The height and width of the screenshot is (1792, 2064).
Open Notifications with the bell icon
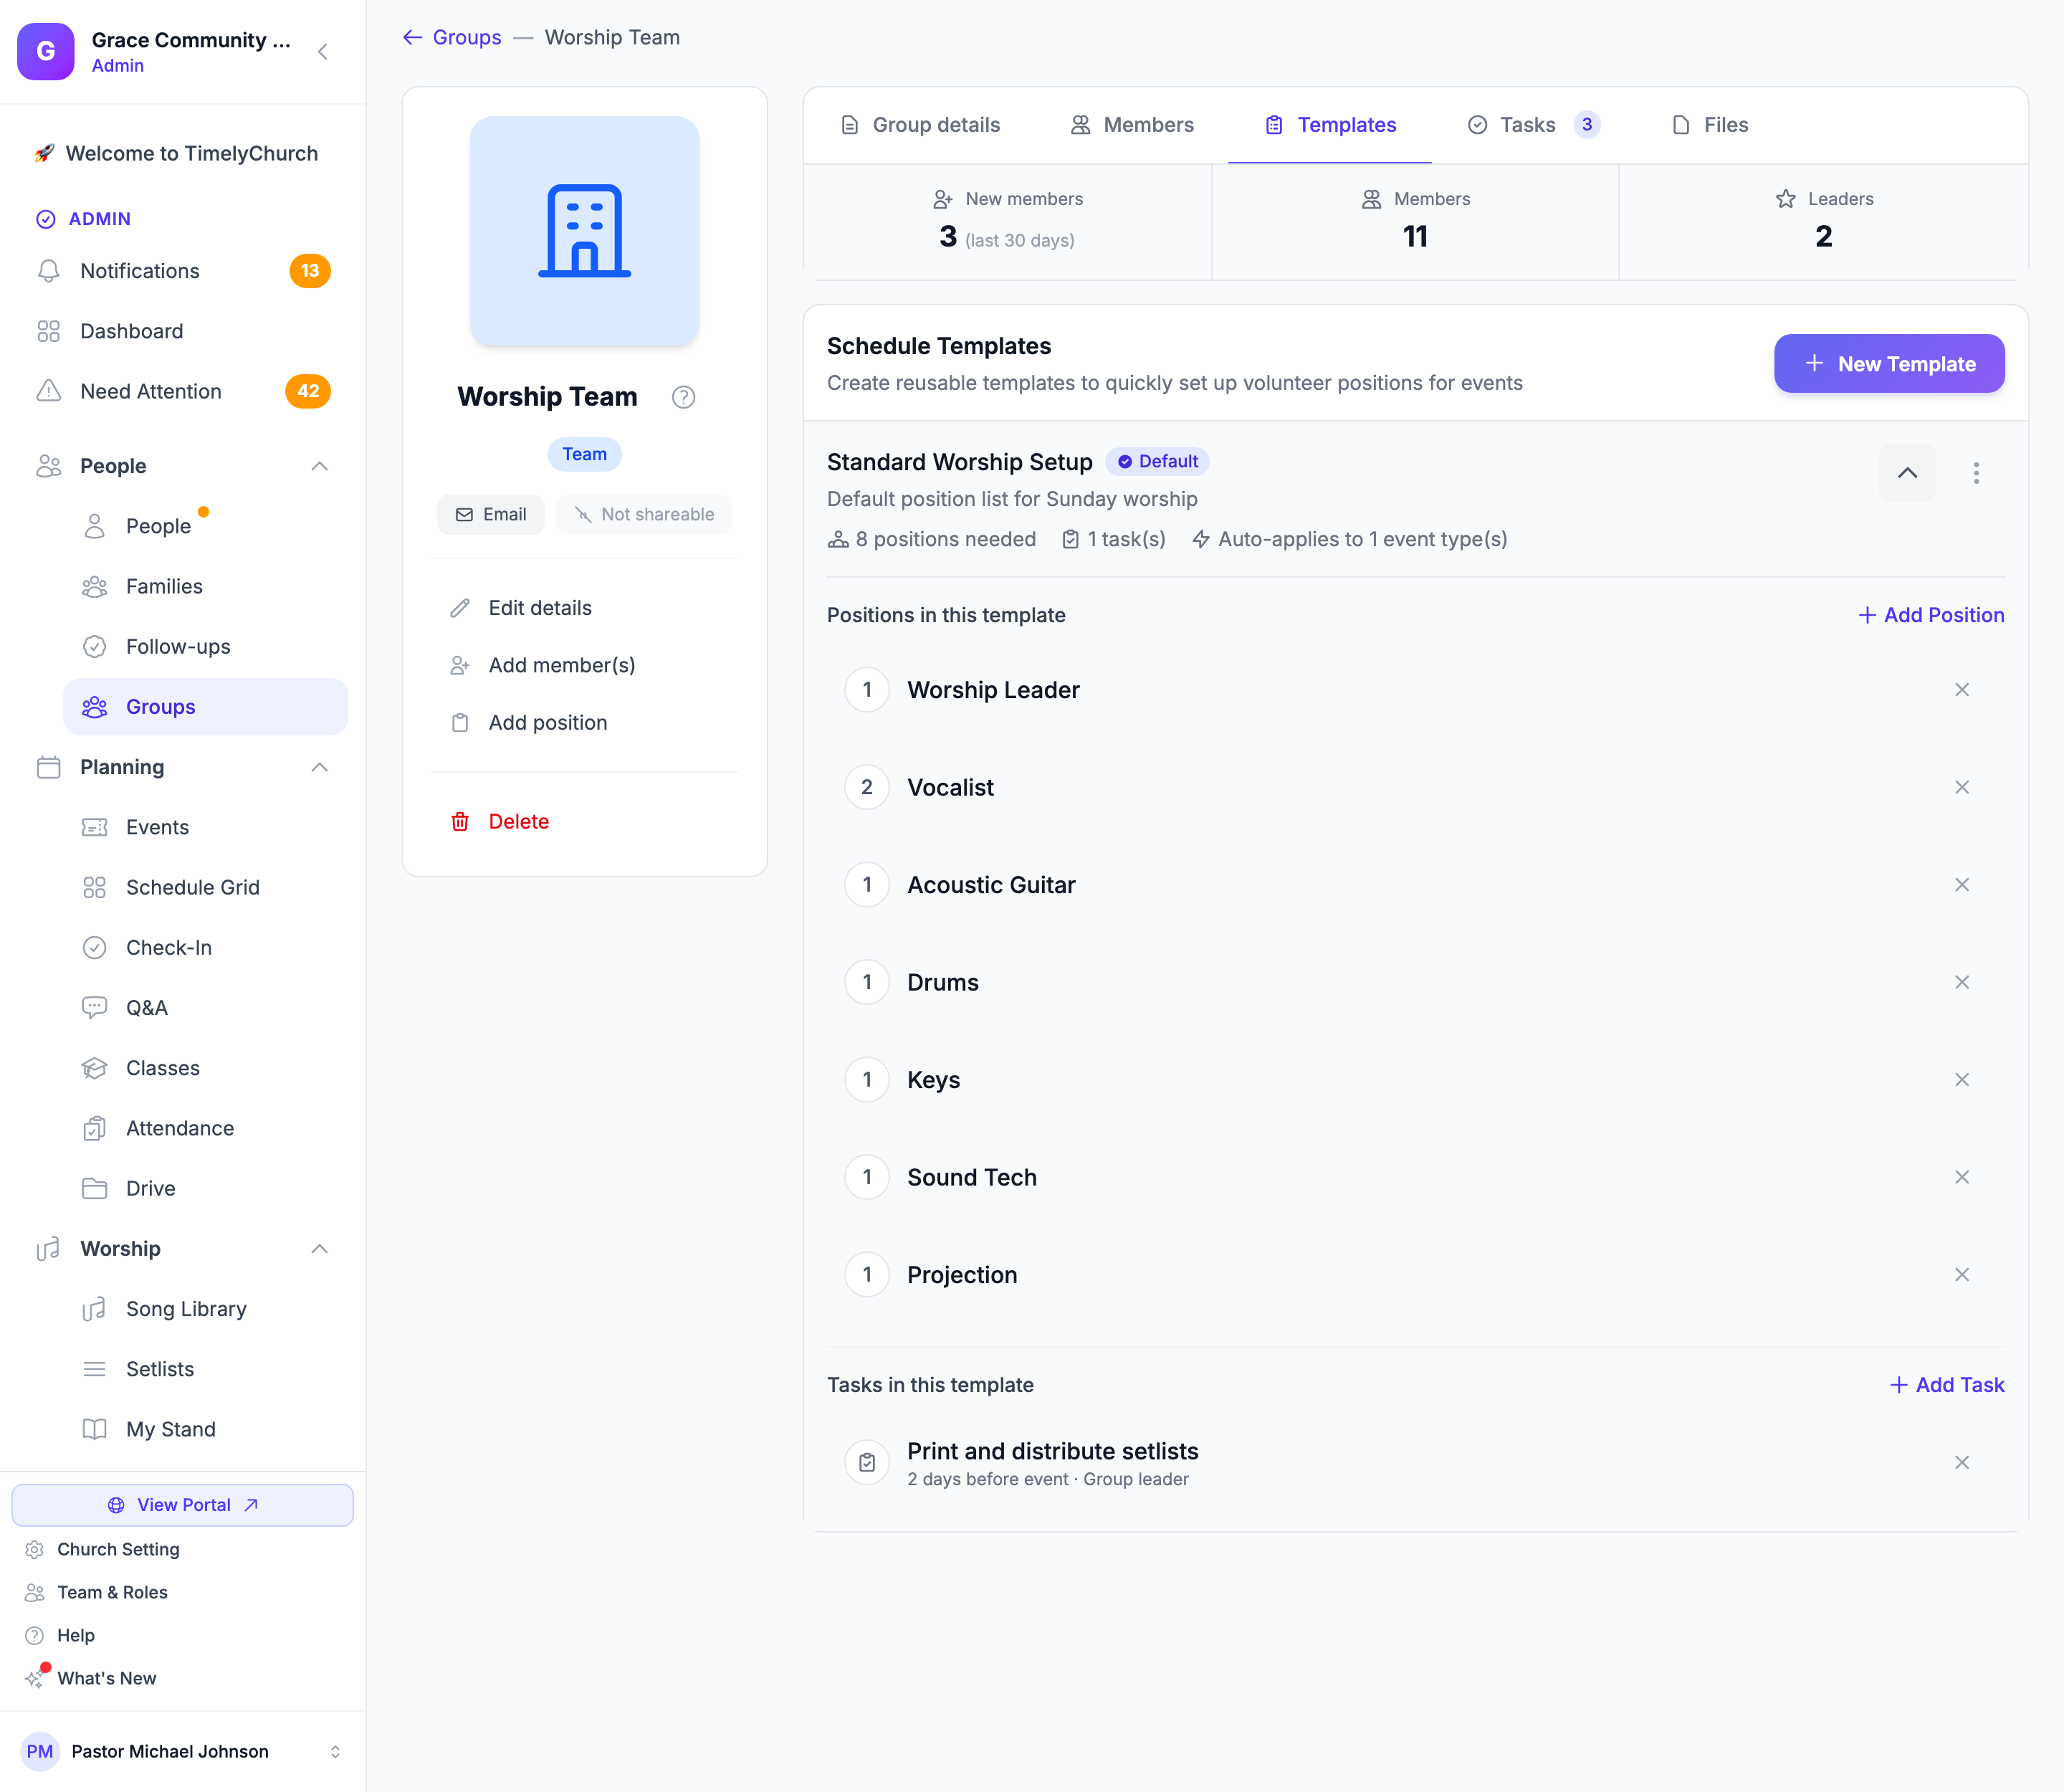tap(48, 271)
